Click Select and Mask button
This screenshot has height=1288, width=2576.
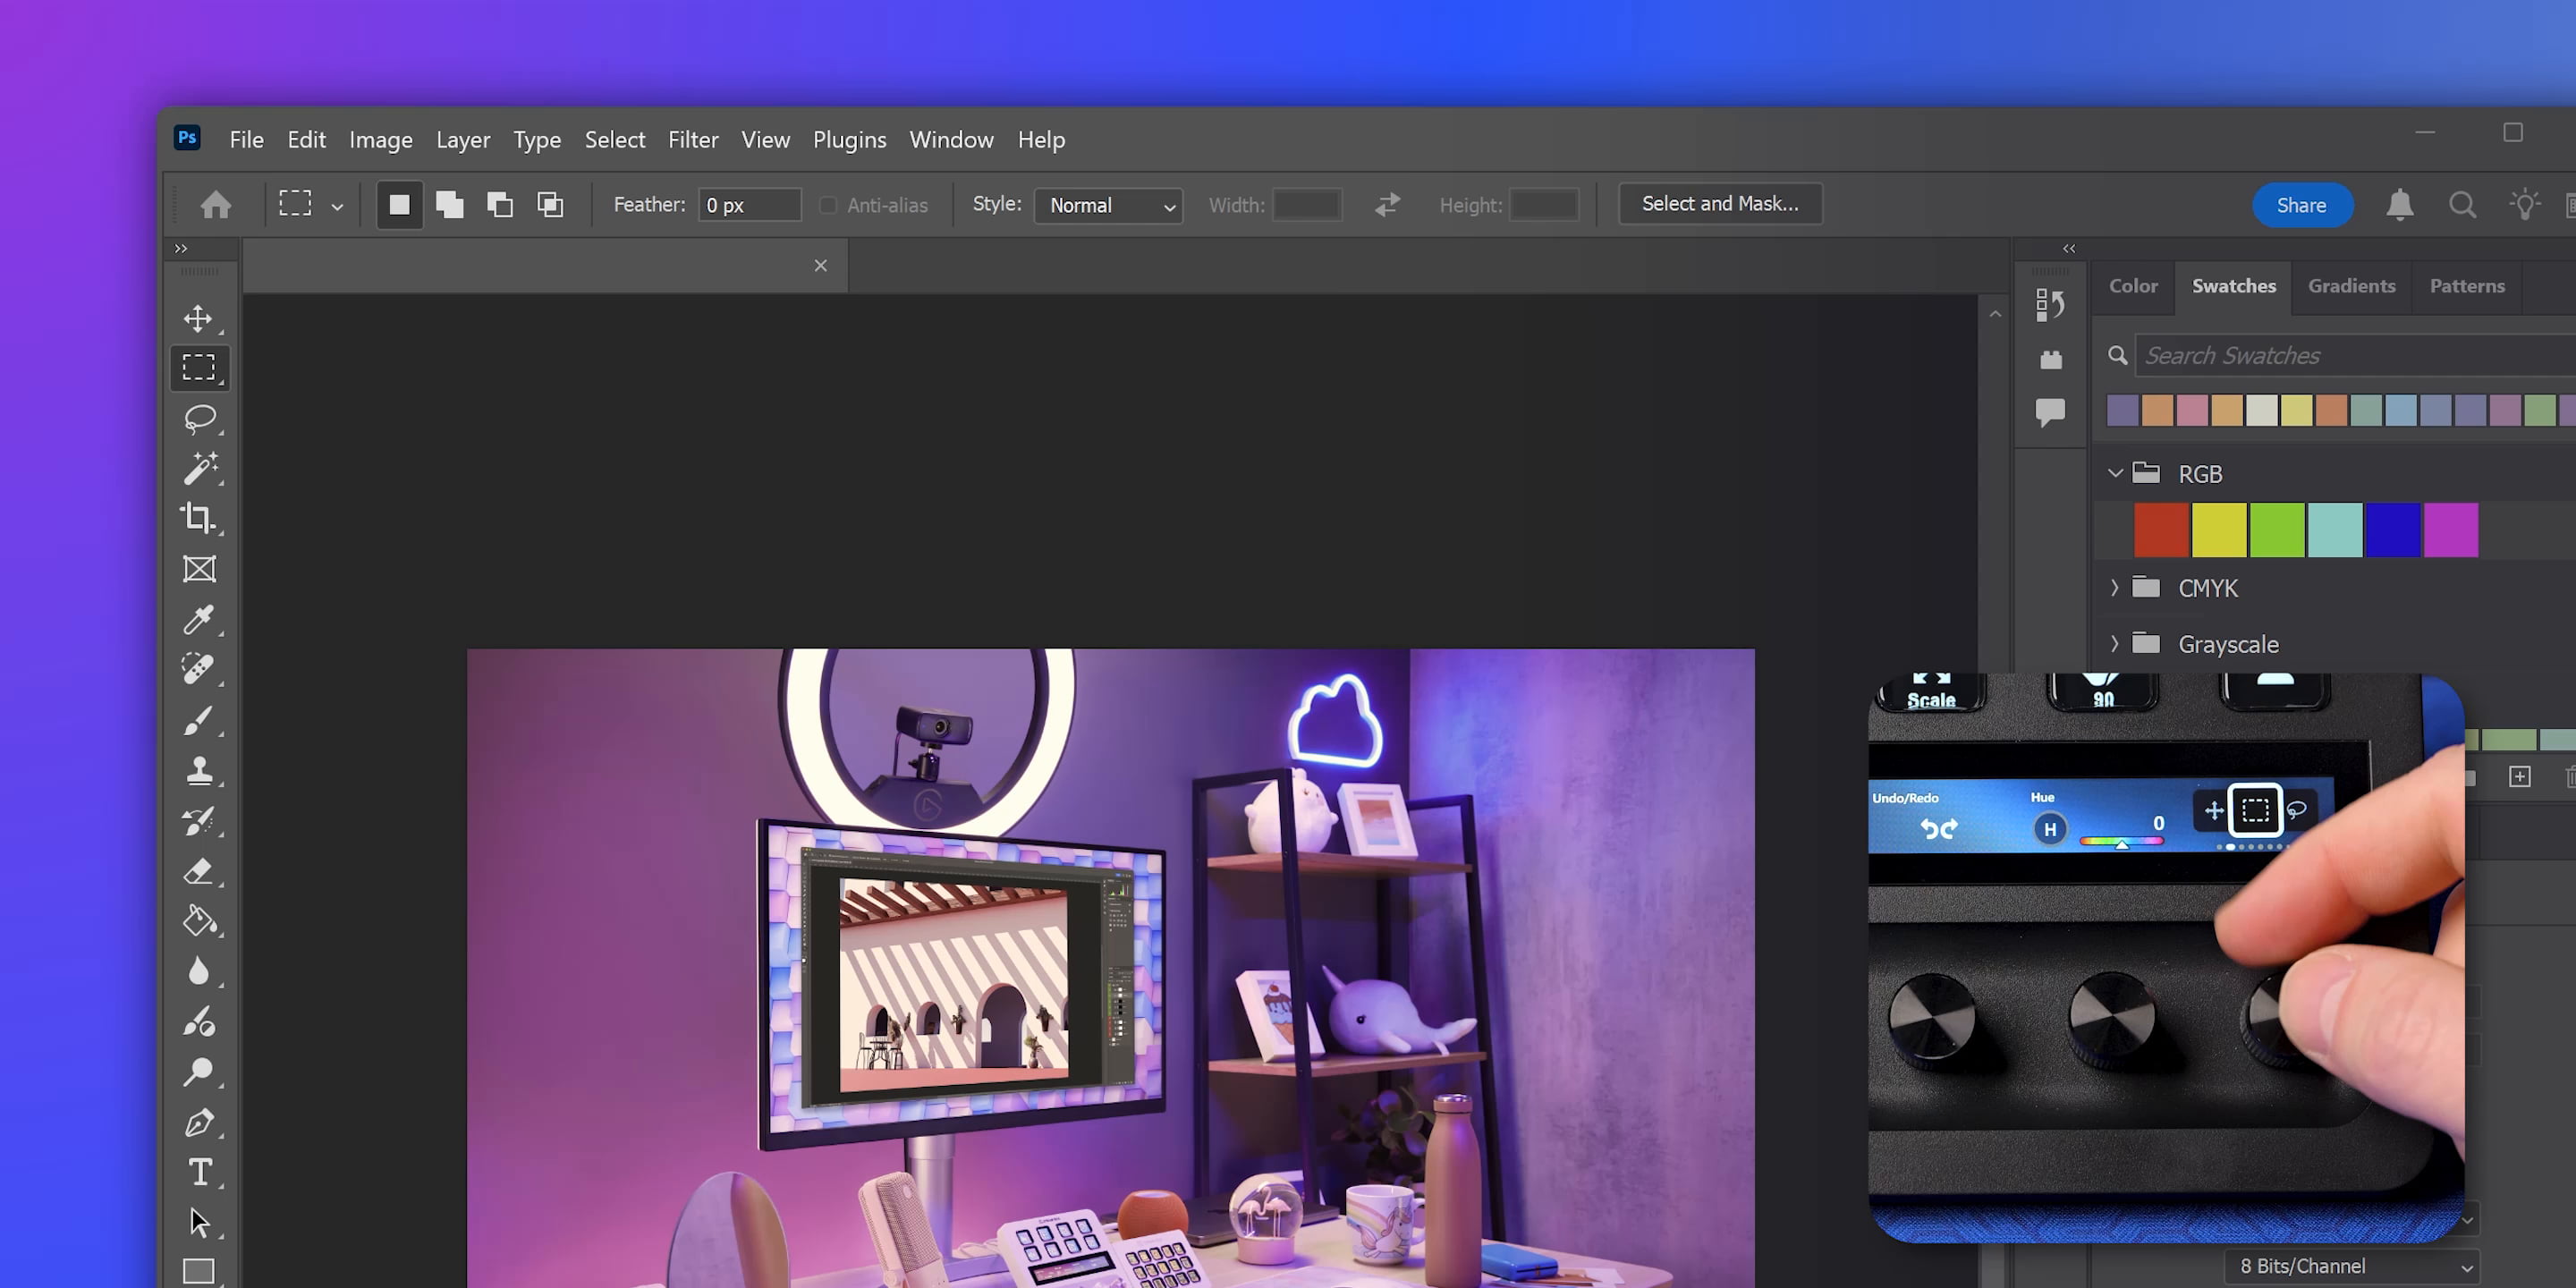click(1720, 204)
